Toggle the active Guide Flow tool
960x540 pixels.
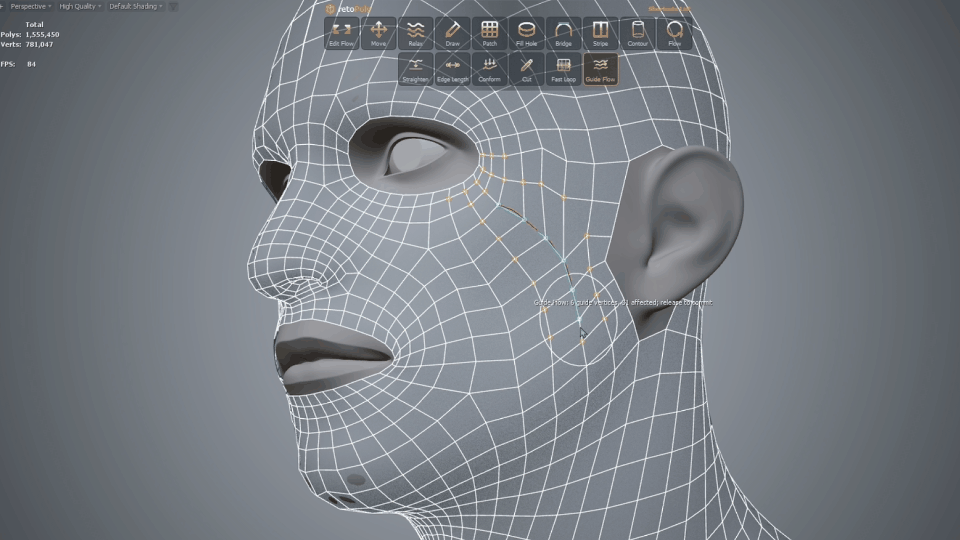coord(601,69)
